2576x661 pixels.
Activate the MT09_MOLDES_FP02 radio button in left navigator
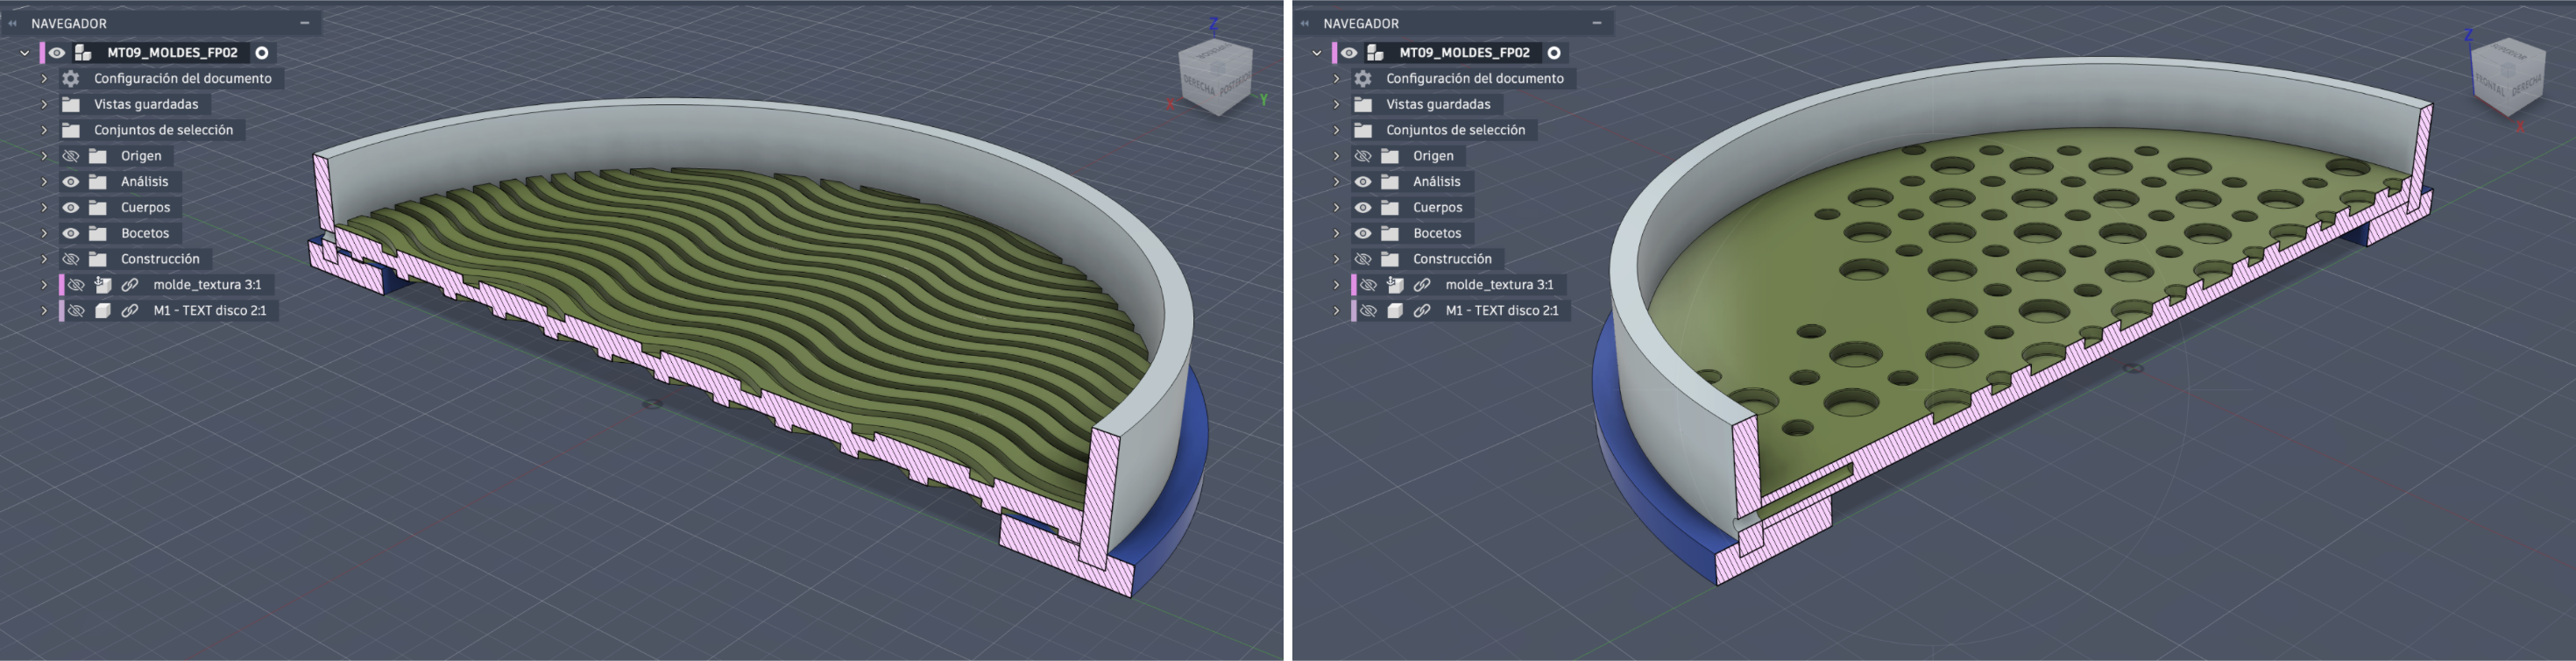[x=262, y=53]
